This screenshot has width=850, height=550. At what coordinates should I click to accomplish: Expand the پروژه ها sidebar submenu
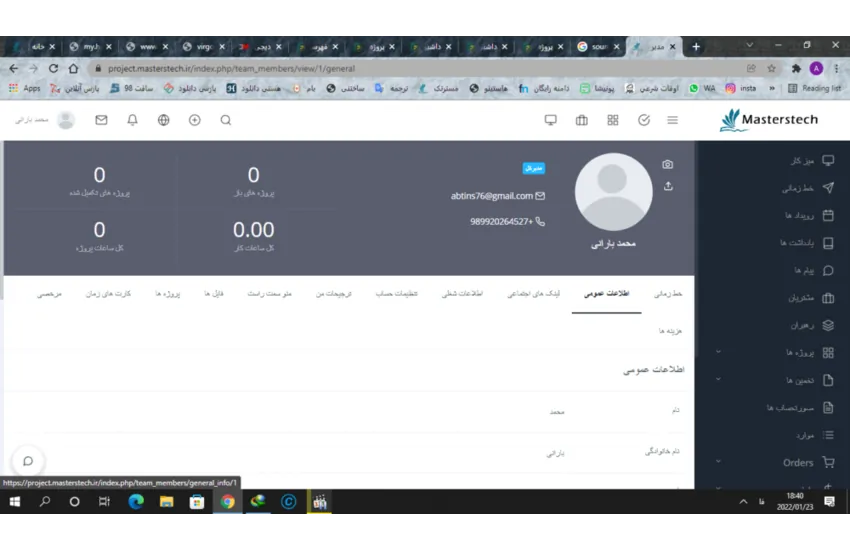click(718, 353)
